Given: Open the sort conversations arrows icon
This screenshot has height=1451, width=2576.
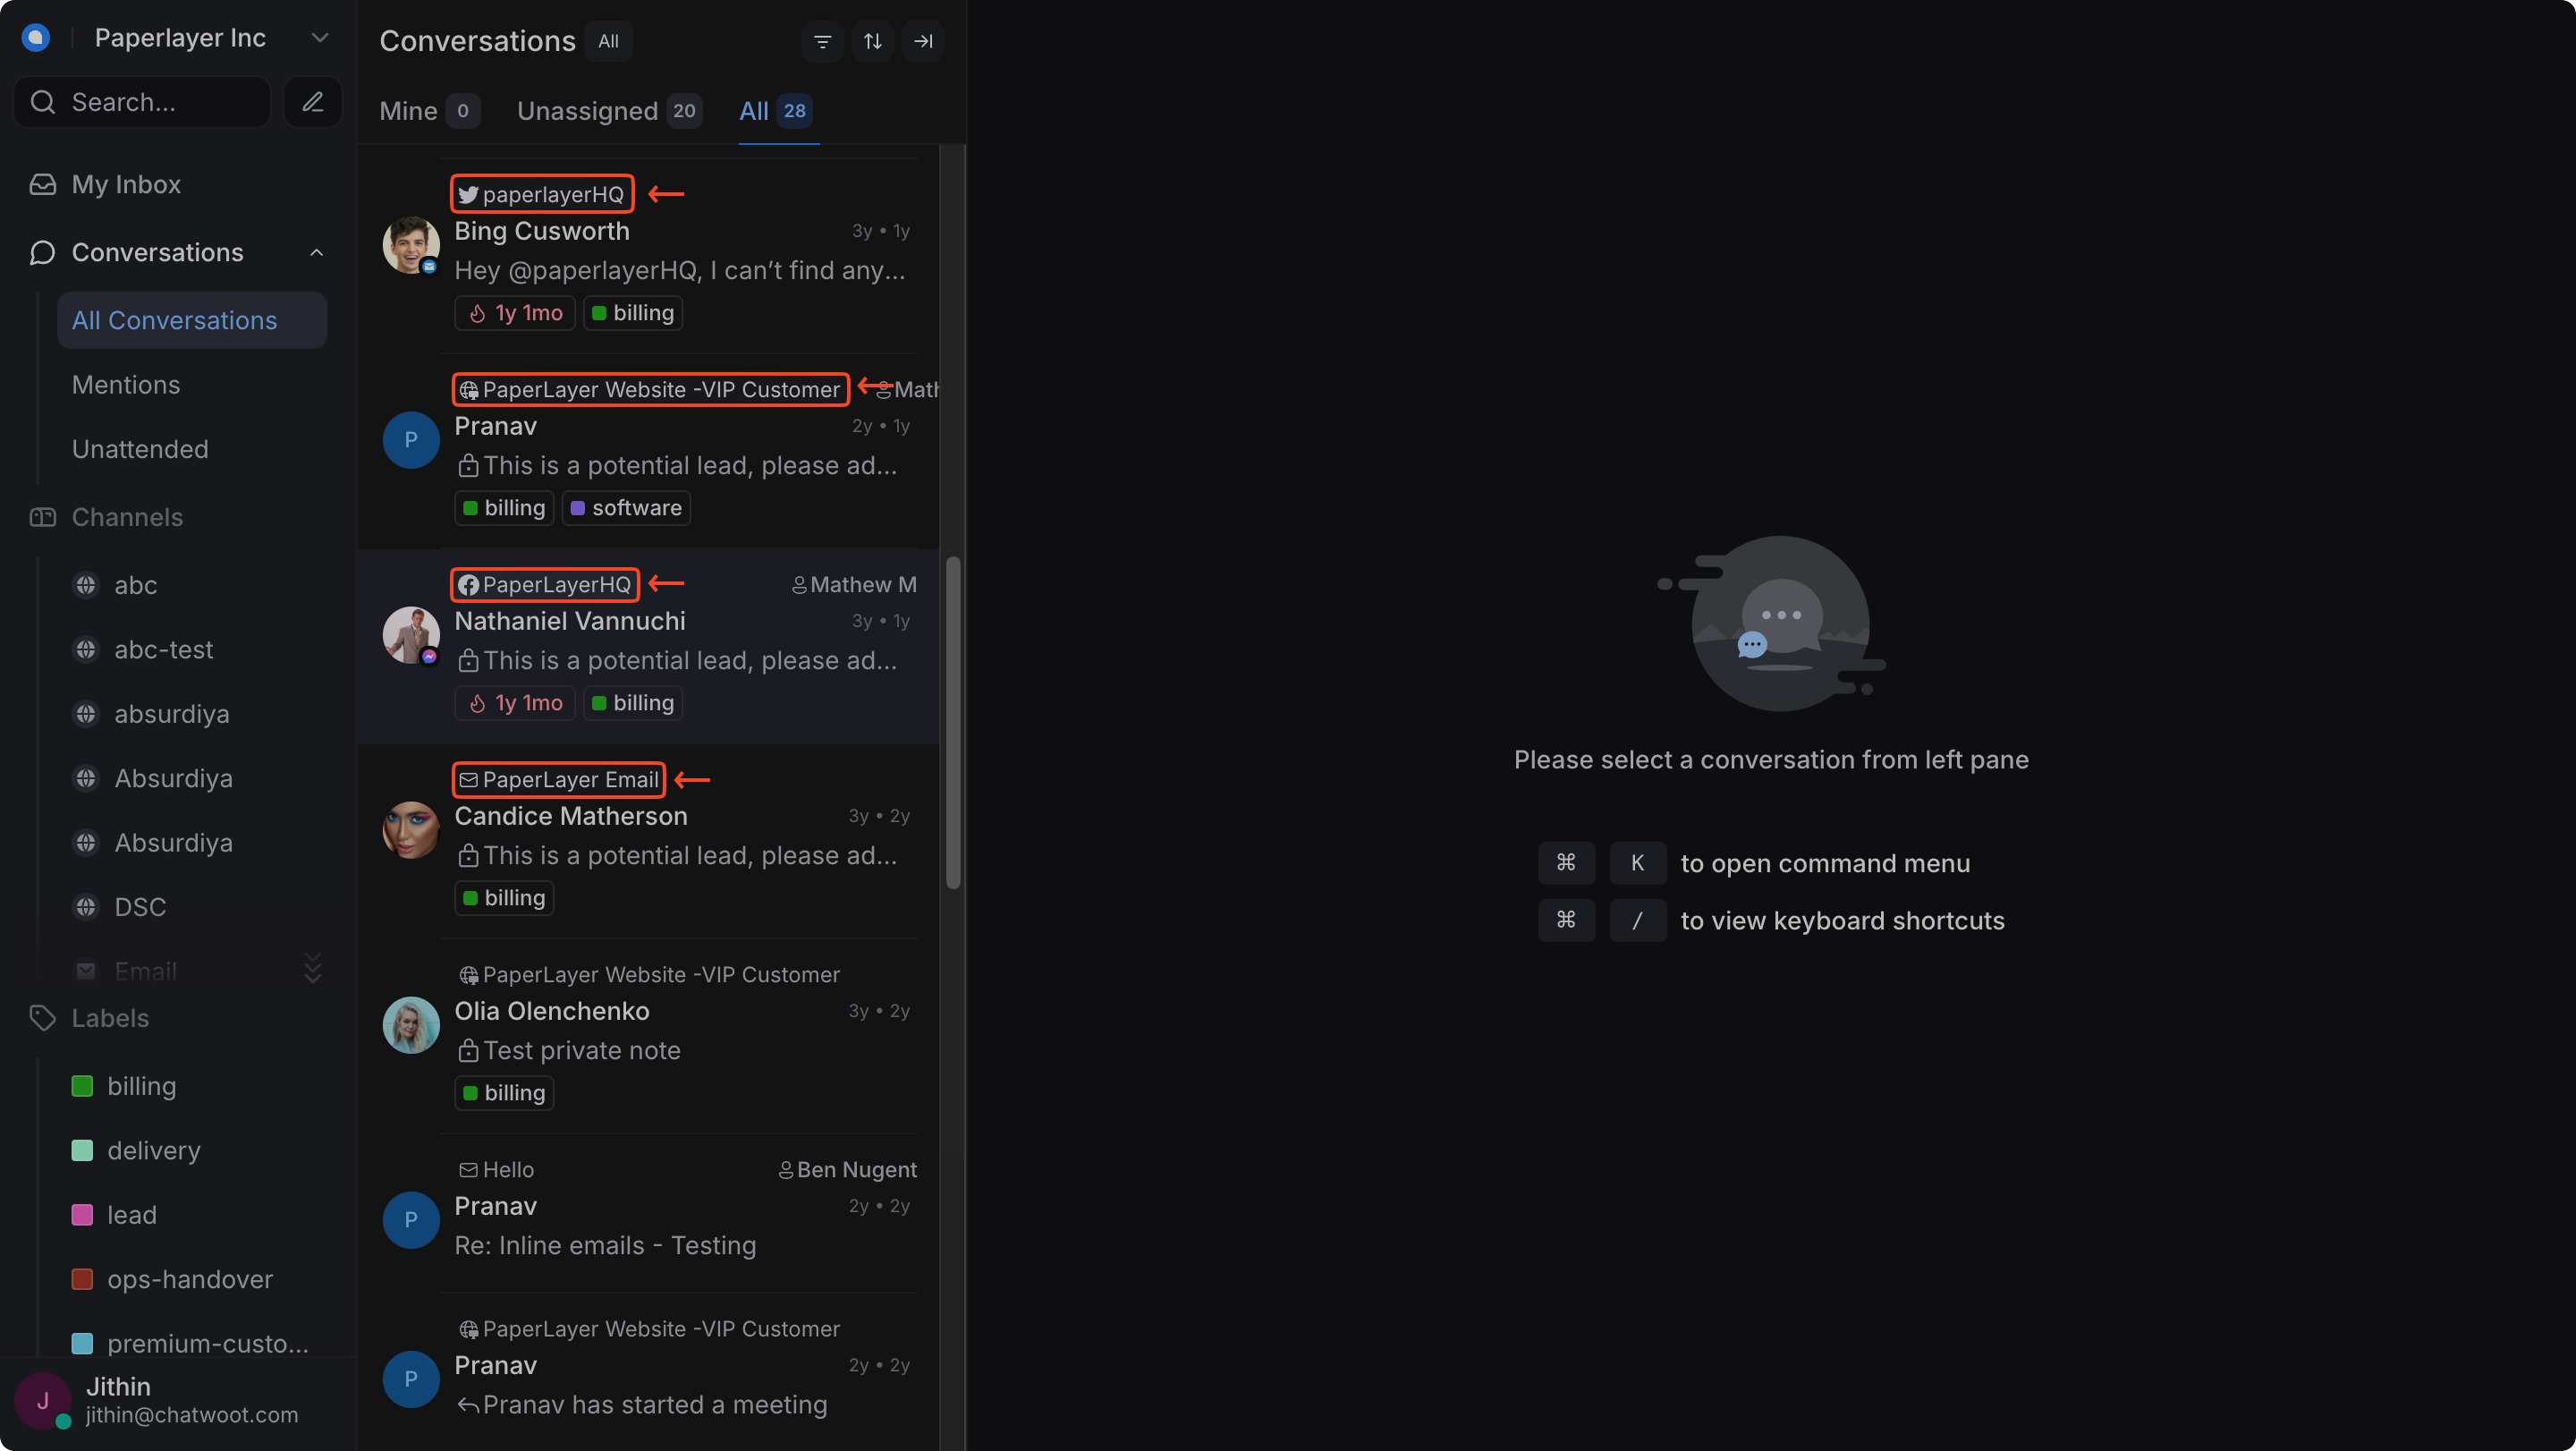Looking at the screenshot, I should click(873, 41).
